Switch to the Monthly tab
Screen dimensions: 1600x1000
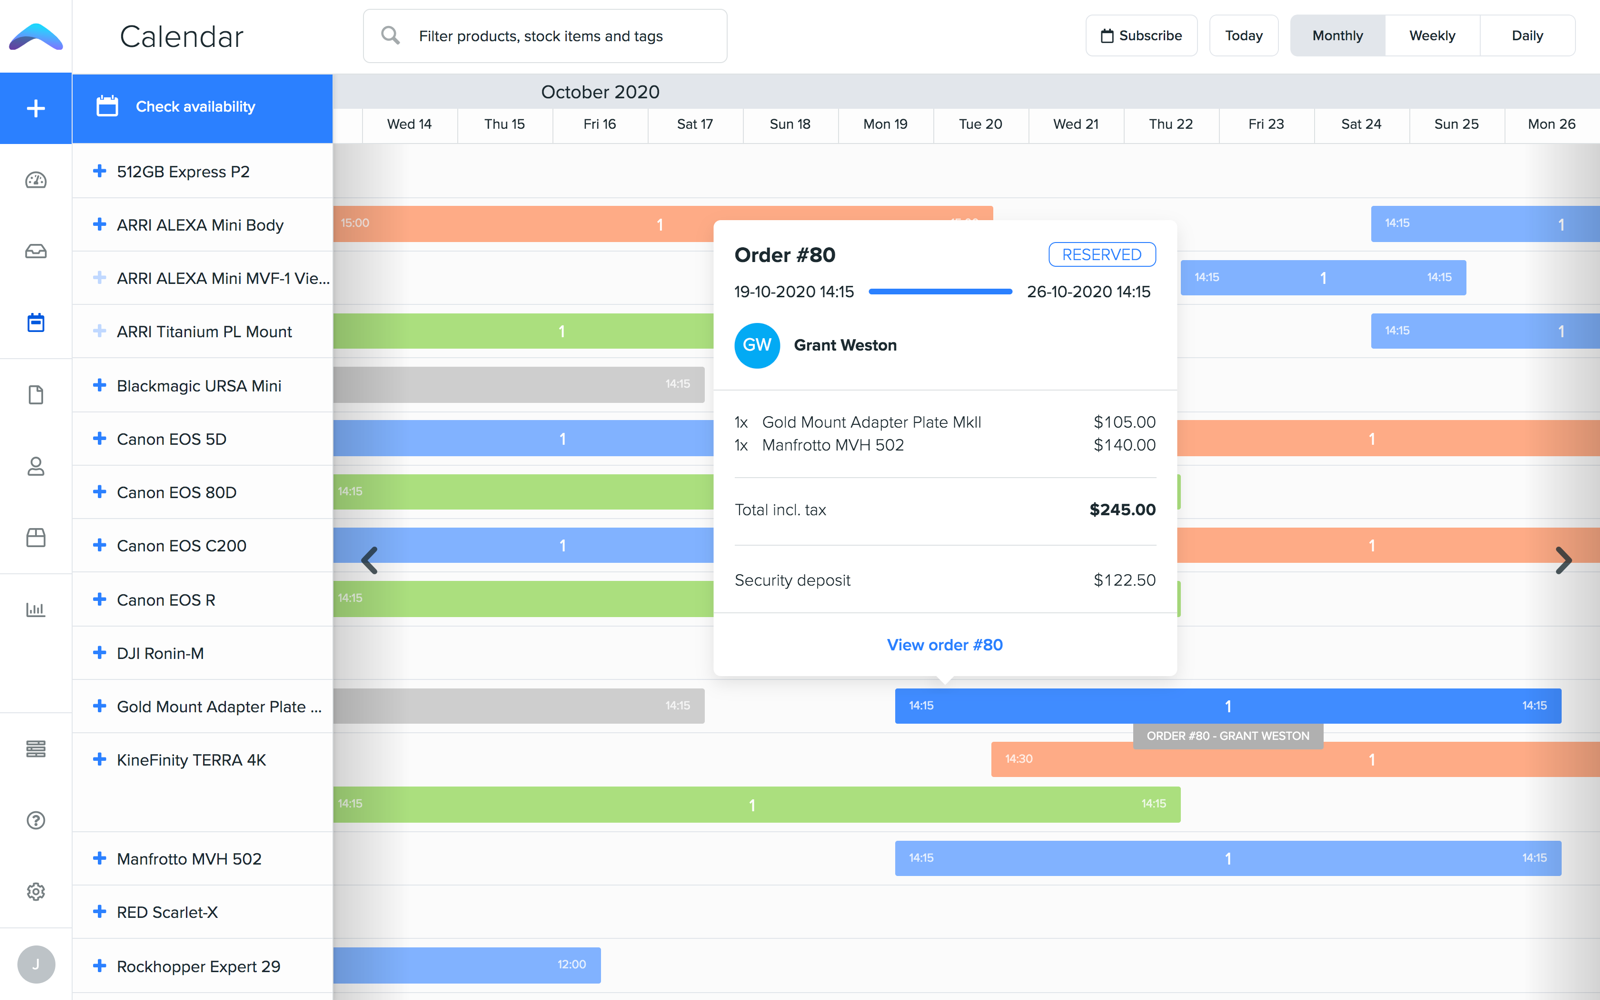1337,35
